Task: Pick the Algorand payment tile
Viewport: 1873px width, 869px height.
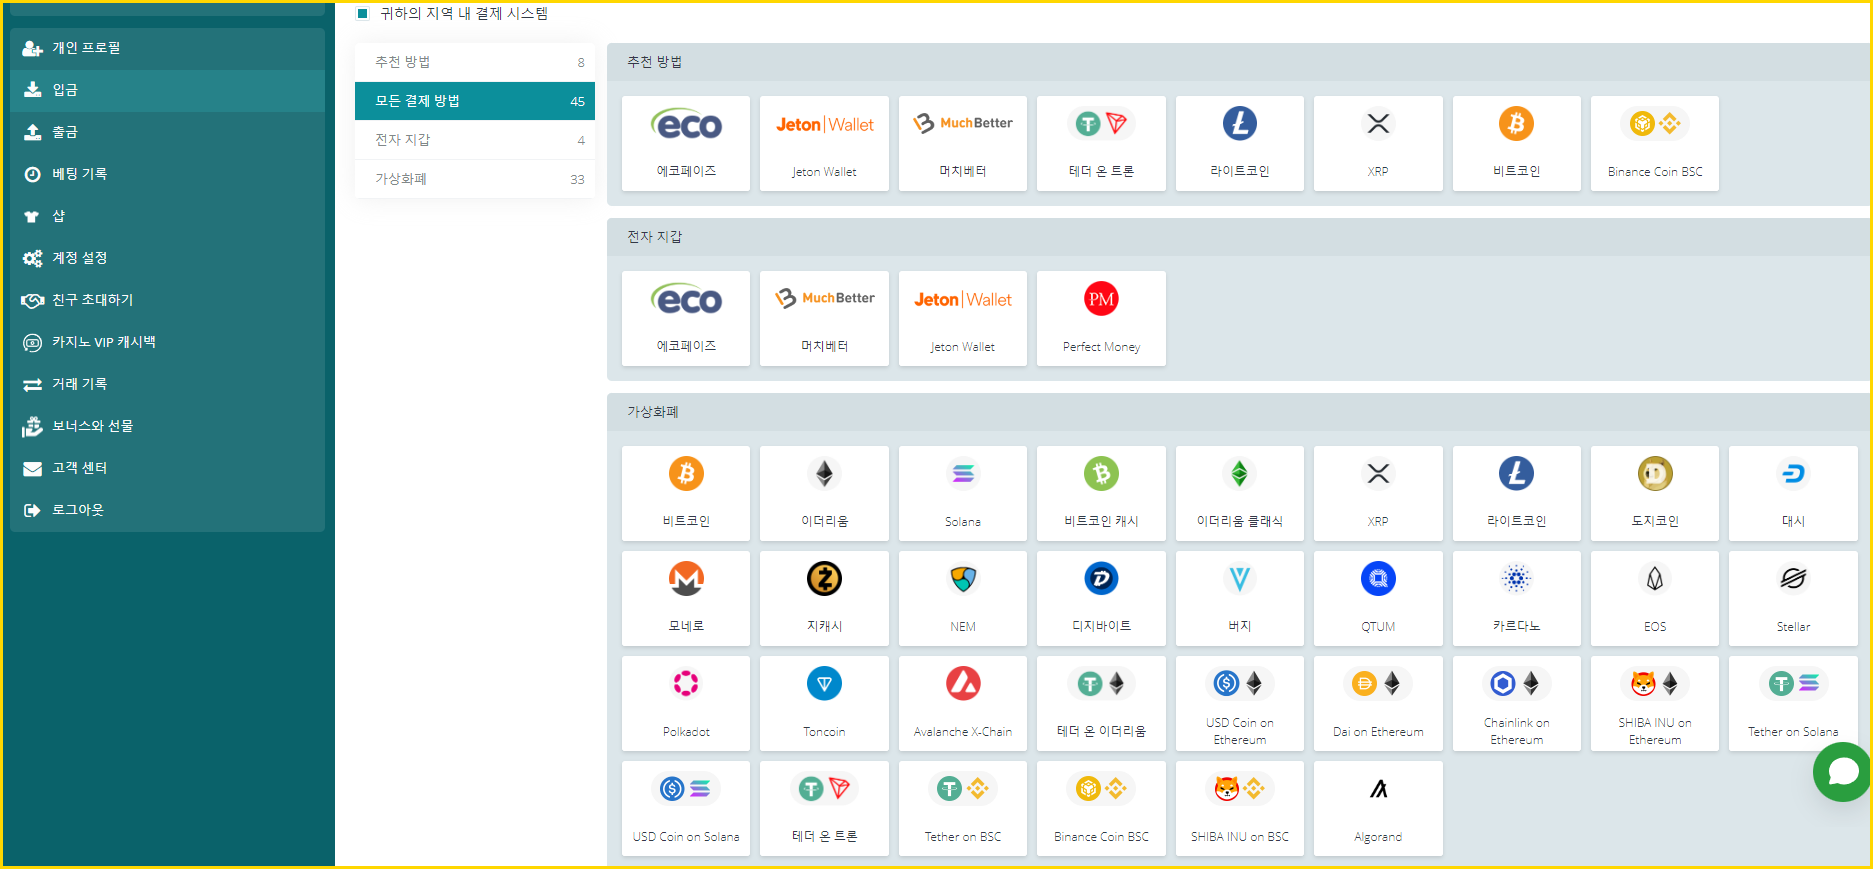Action: (x=1378, y=808)
